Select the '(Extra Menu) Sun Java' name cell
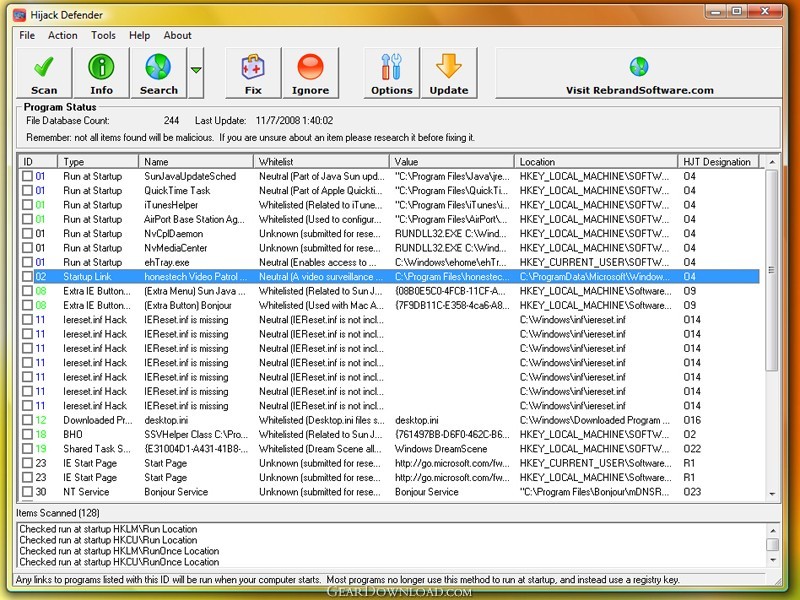This screenshot has height=600, width=800. tap(195, 291)
